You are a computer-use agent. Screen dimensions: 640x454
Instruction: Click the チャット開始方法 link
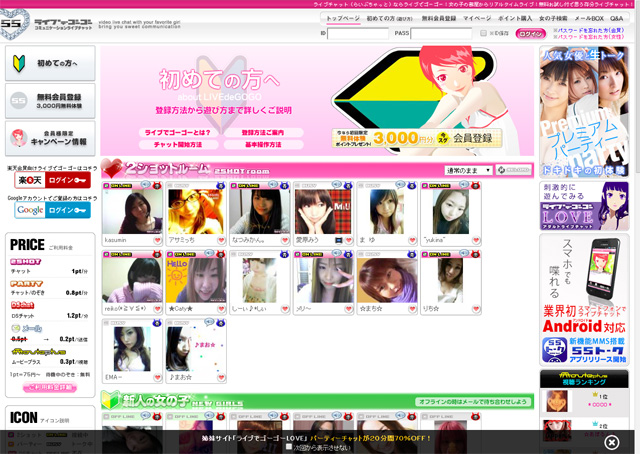[x=178, y=145]
